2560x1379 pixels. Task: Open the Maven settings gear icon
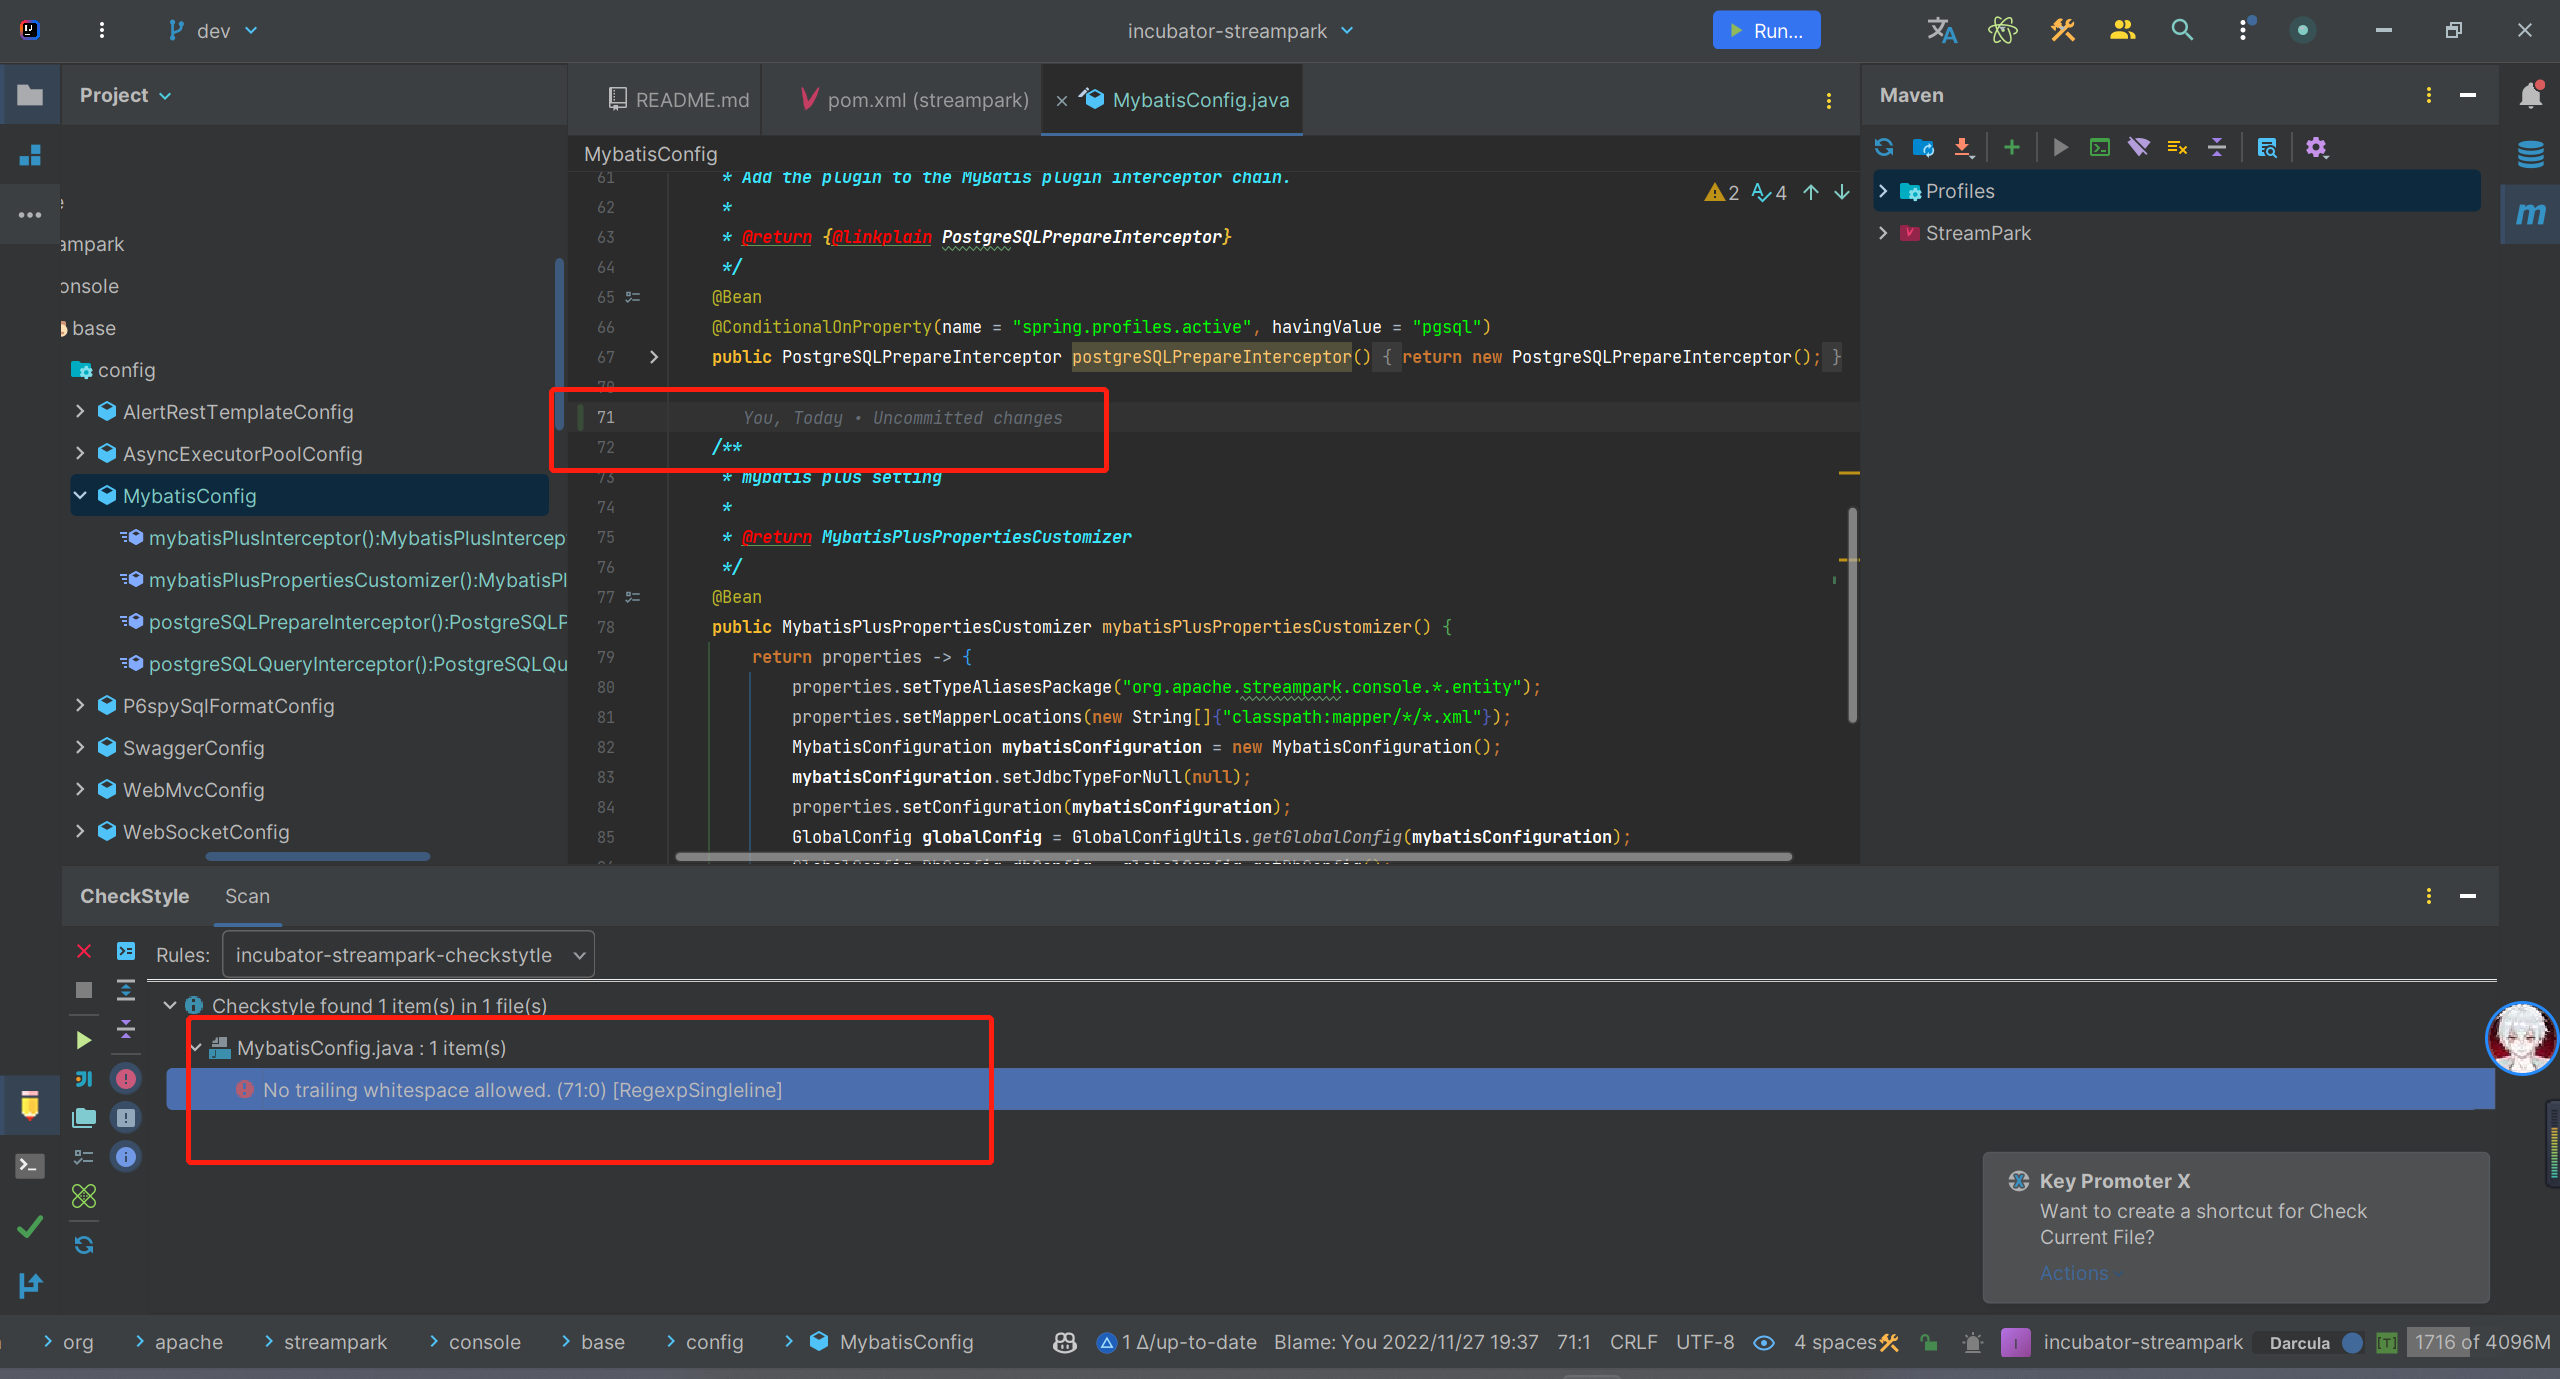tap(2316, 148)
